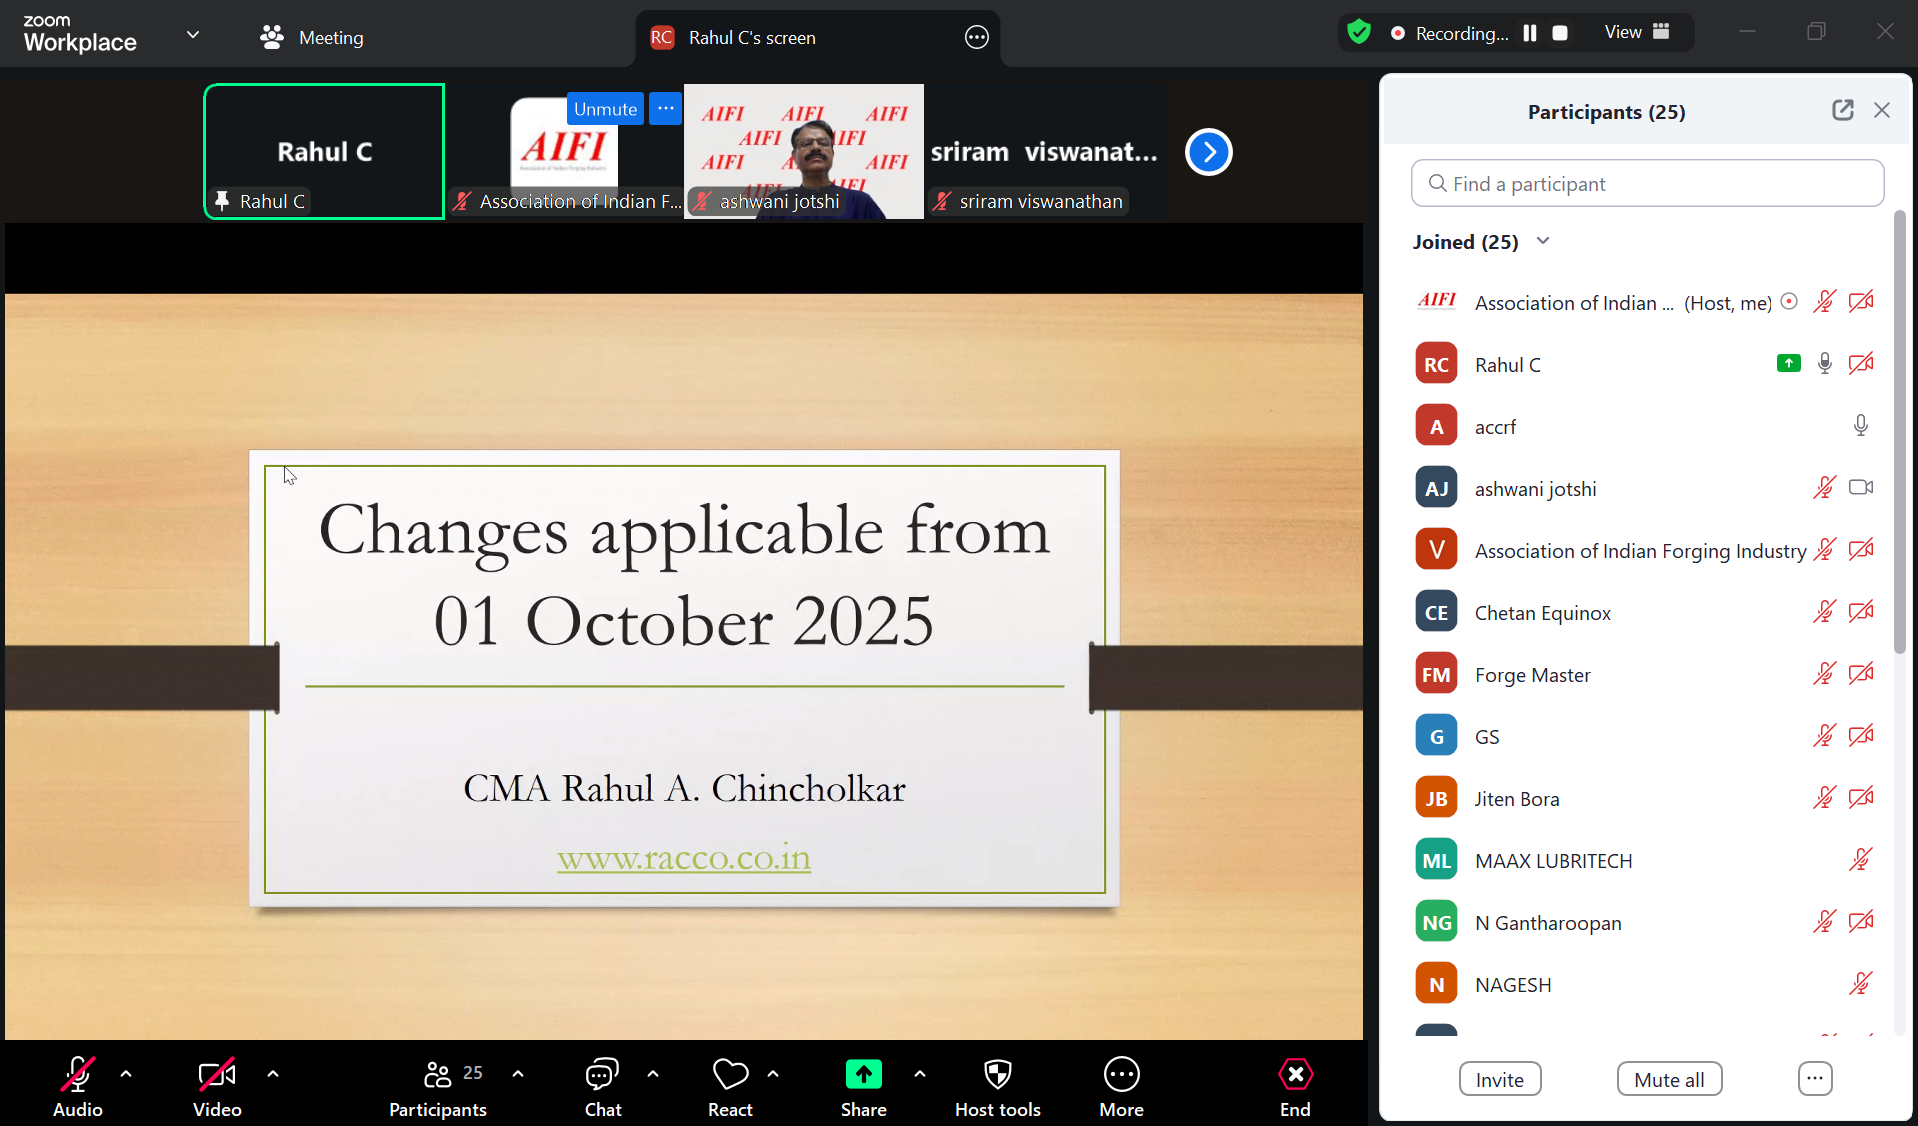Click the green encryption shield icon
The image size is (1918, 1126).
pyautogui.click(x=1358, y=33)
